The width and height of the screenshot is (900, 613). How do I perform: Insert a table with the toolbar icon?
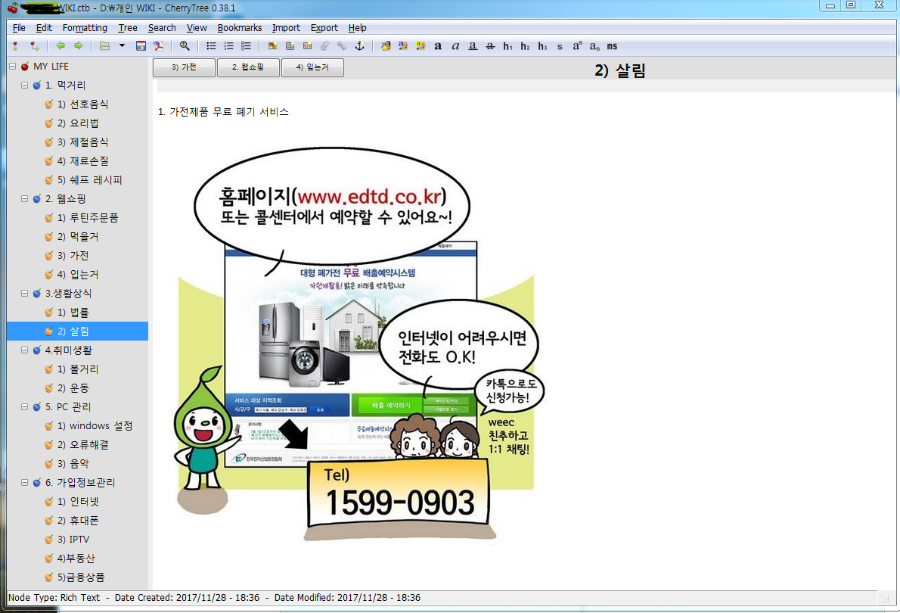pyautogui.click(x=290, y=46)
